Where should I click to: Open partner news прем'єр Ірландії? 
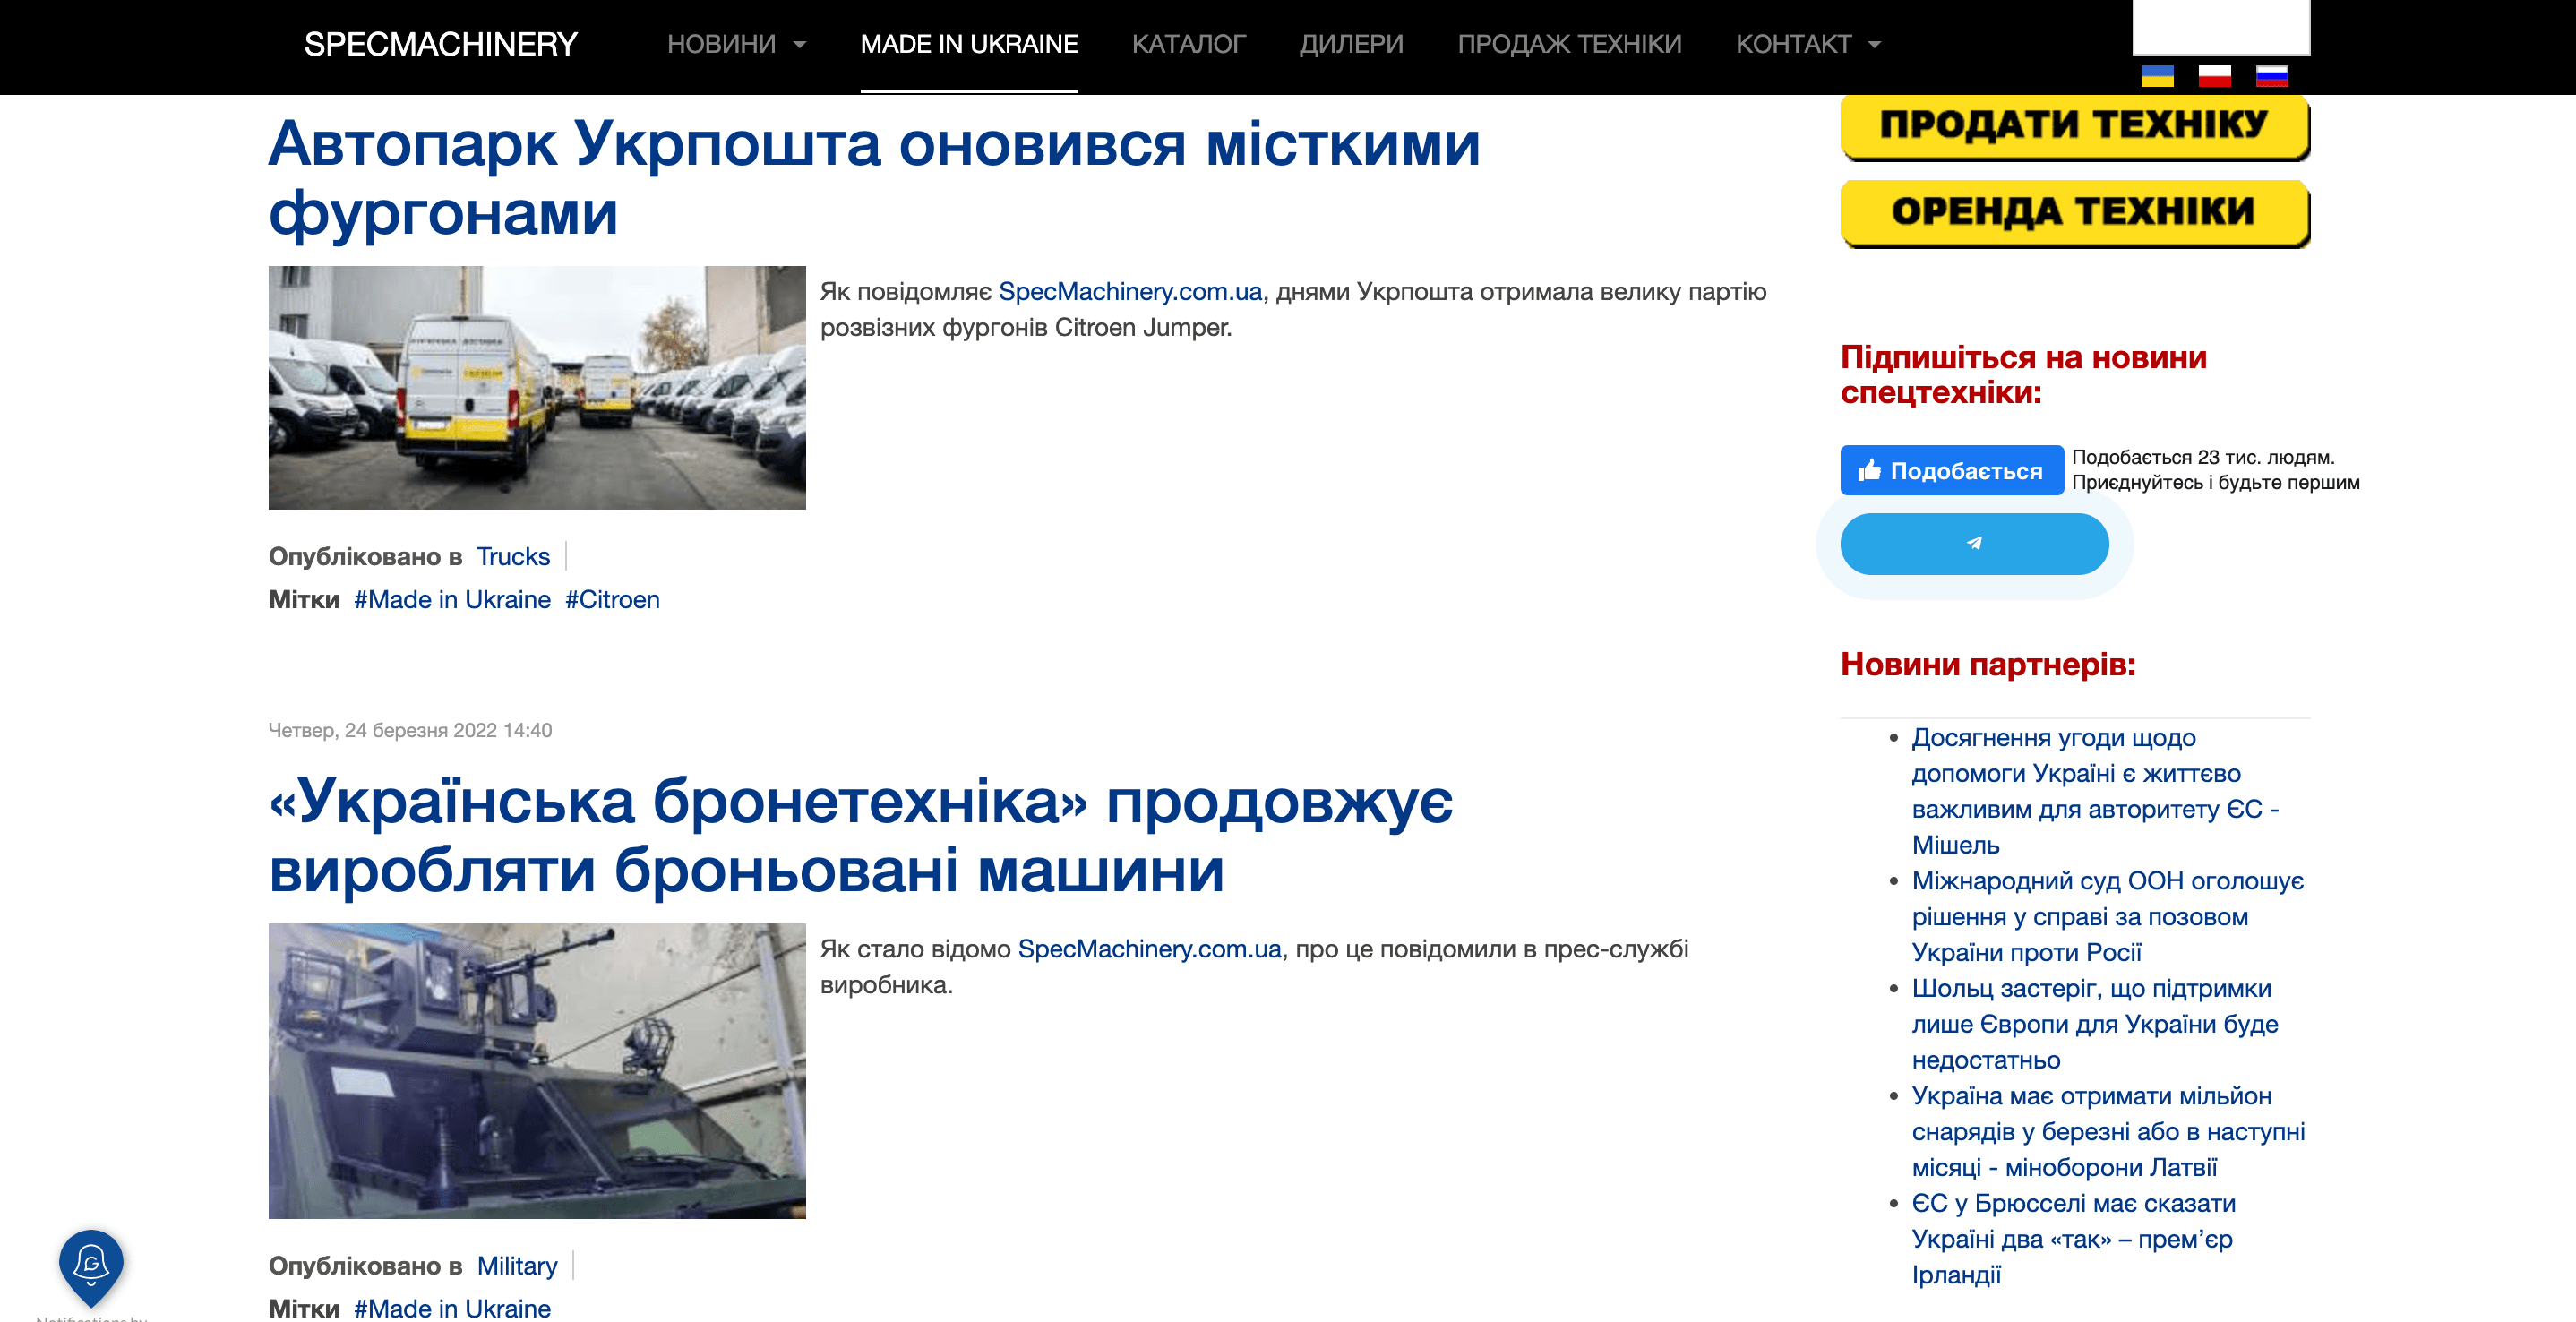pos(2073,1239)
